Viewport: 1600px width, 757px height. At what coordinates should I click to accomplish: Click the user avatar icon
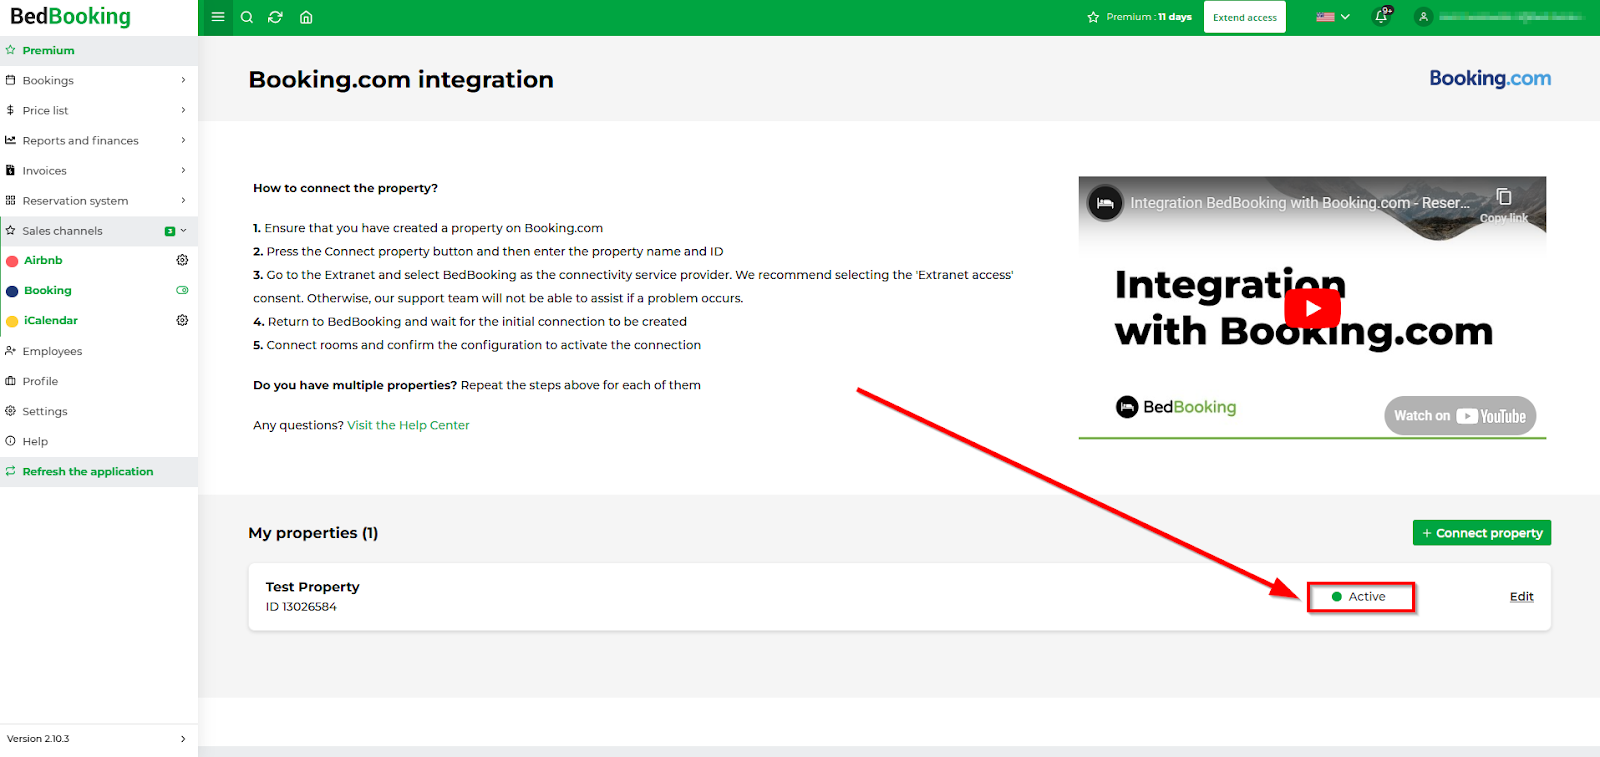[x=1424, y=17]
